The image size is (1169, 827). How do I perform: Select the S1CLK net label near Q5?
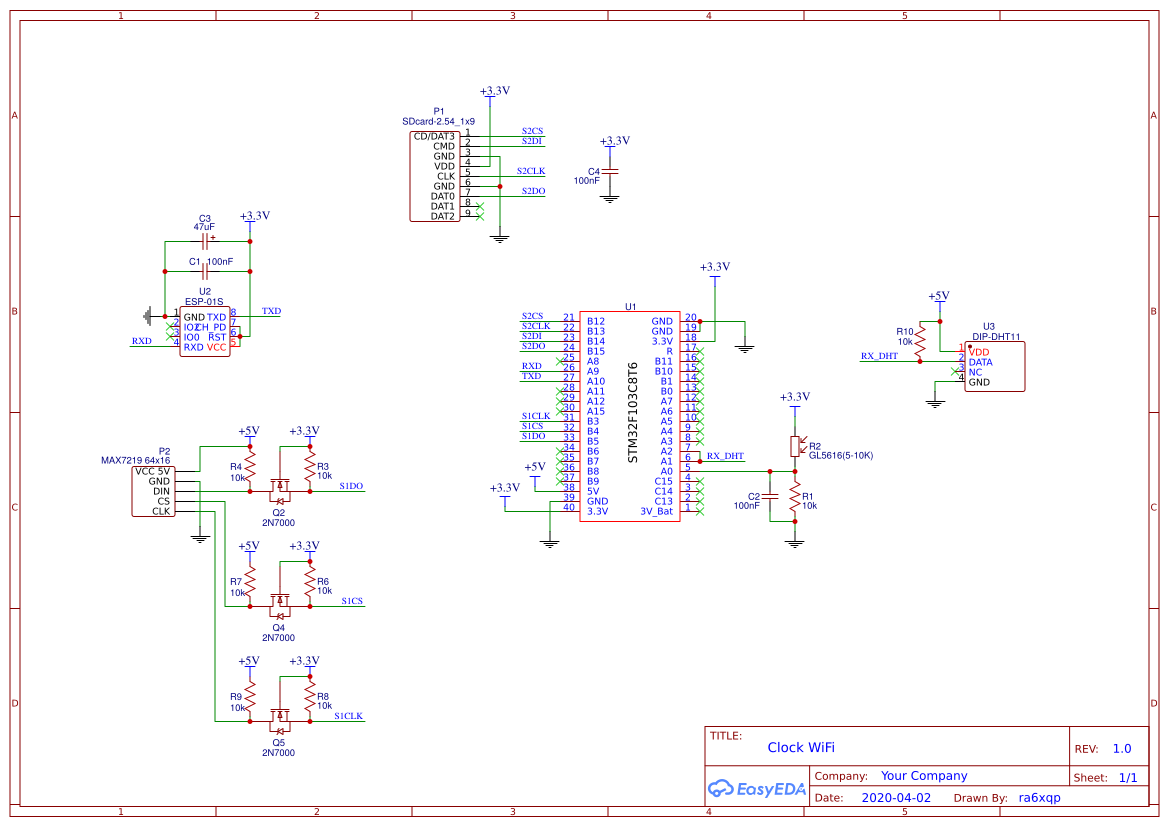(348, 716)
